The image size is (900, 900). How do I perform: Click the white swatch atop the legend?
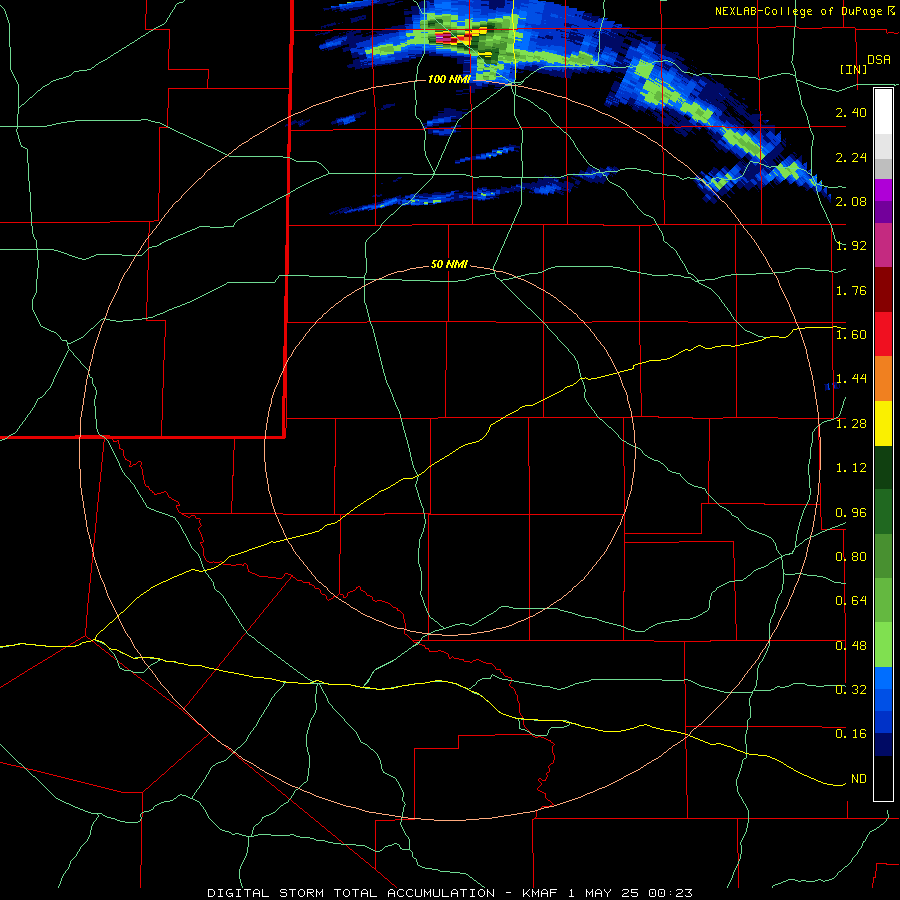[883, 112]
